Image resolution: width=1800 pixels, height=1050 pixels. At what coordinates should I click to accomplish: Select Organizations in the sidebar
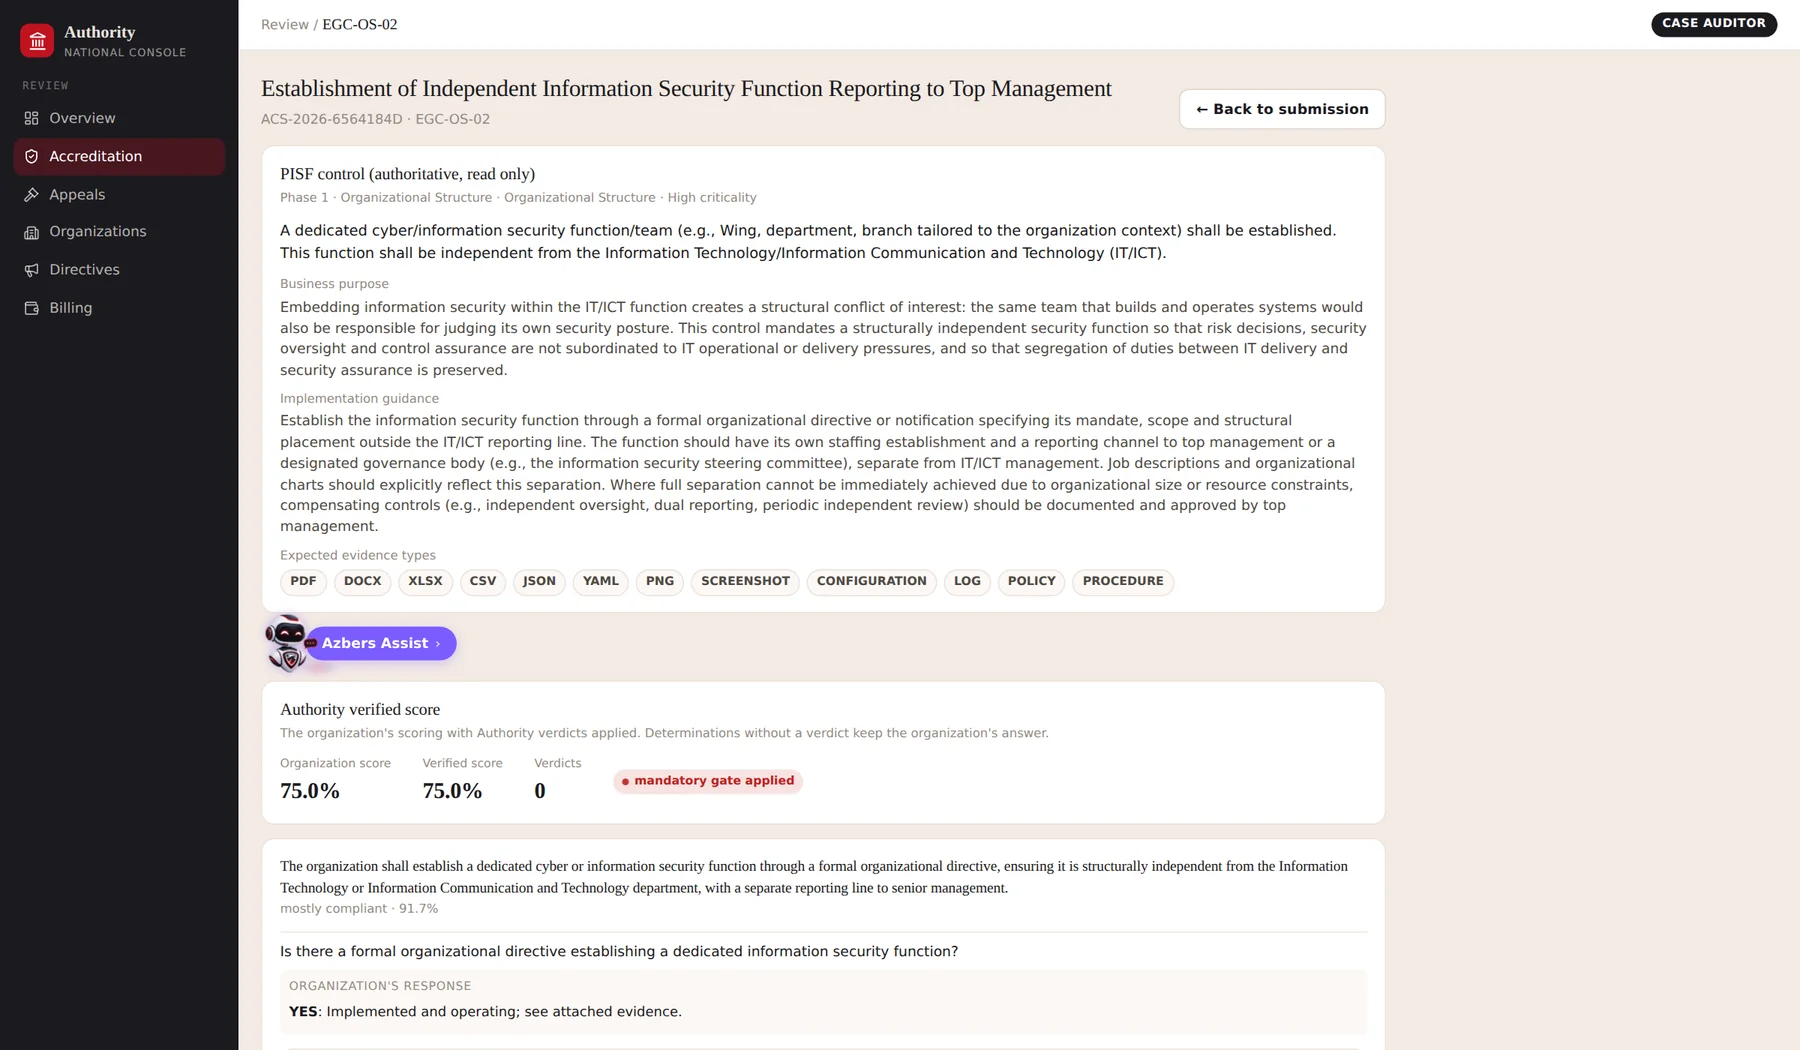pyautogui.click(x=119, y=232)
